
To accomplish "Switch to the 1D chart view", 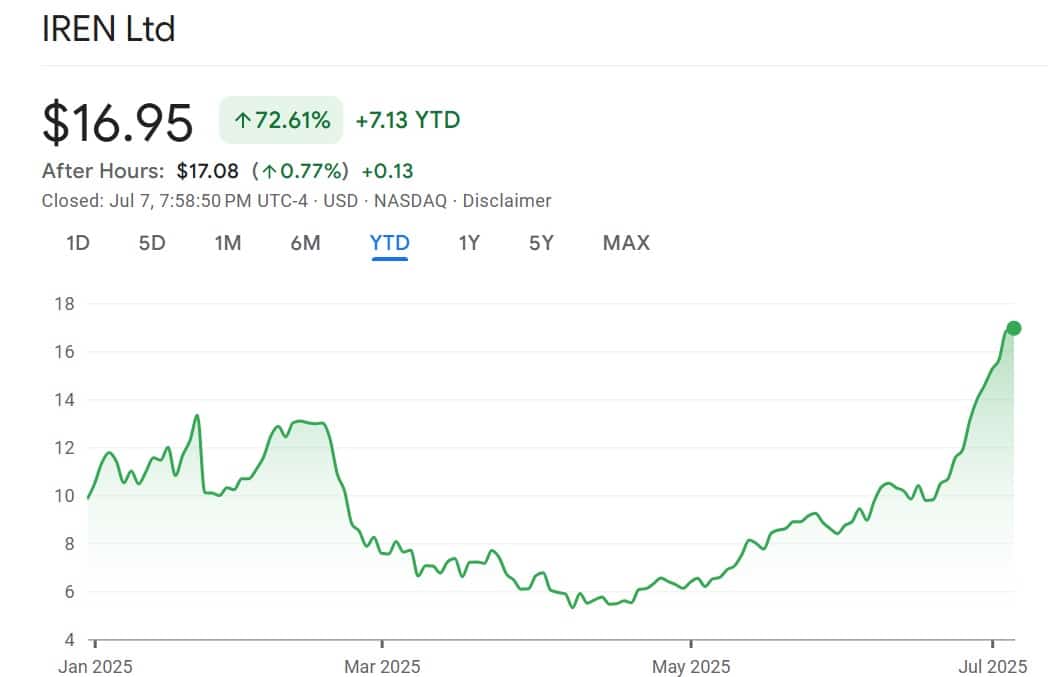I will 77,243.
